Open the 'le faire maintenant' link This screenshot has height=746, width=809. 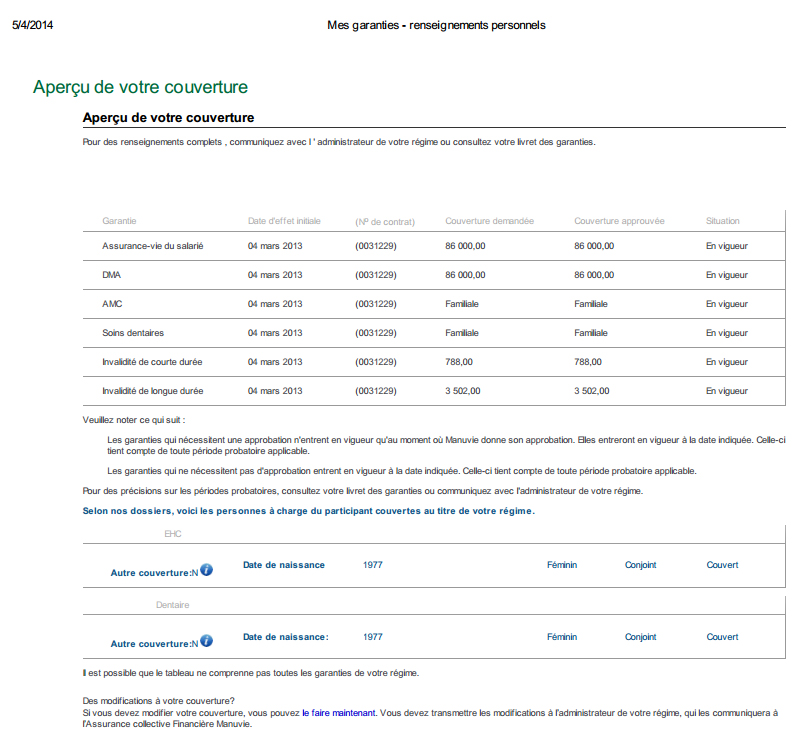[339, 713]
